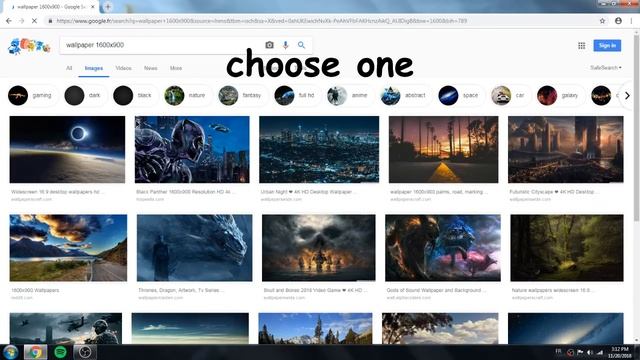Expand the More search menu
The height and width of the screenshot is (360, 640).
pos(176,68)
